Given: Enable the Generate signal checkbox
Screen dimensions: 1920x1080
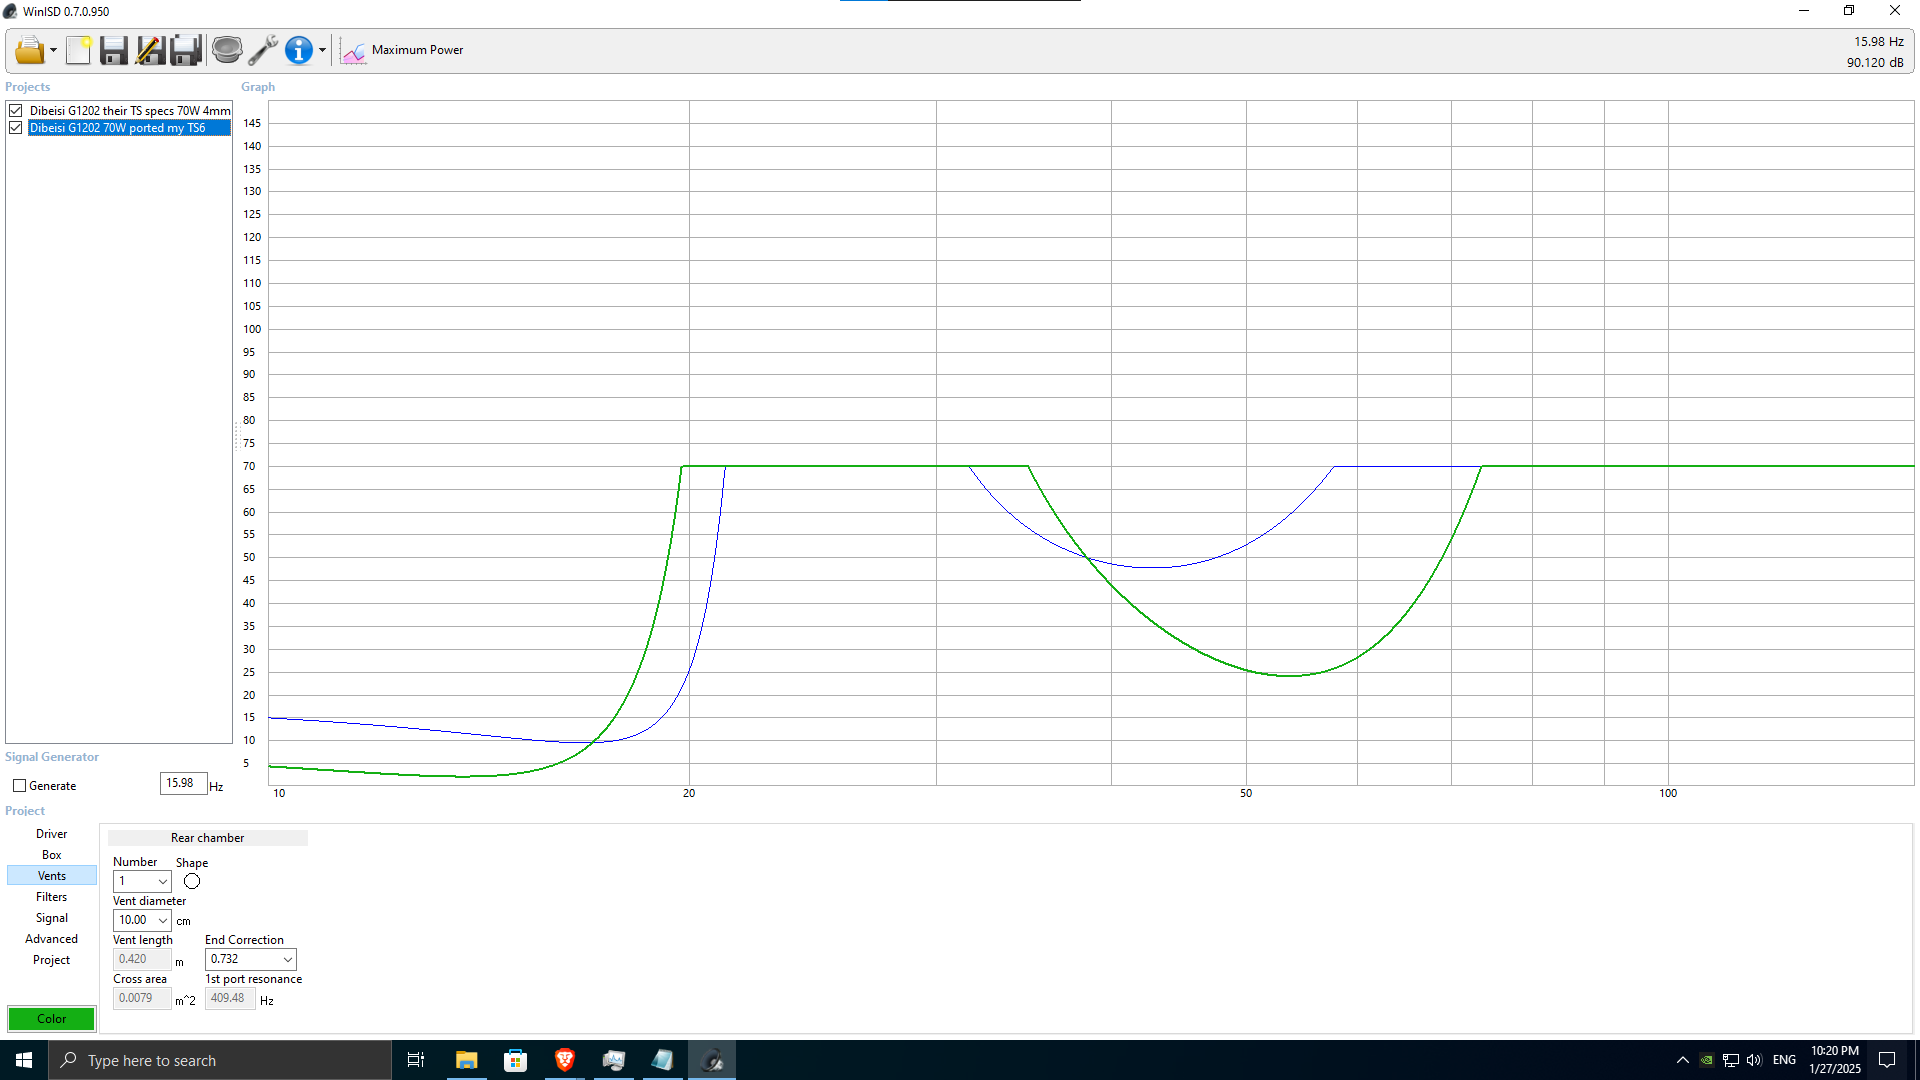Looking at the screenshot, I should 19,786.
